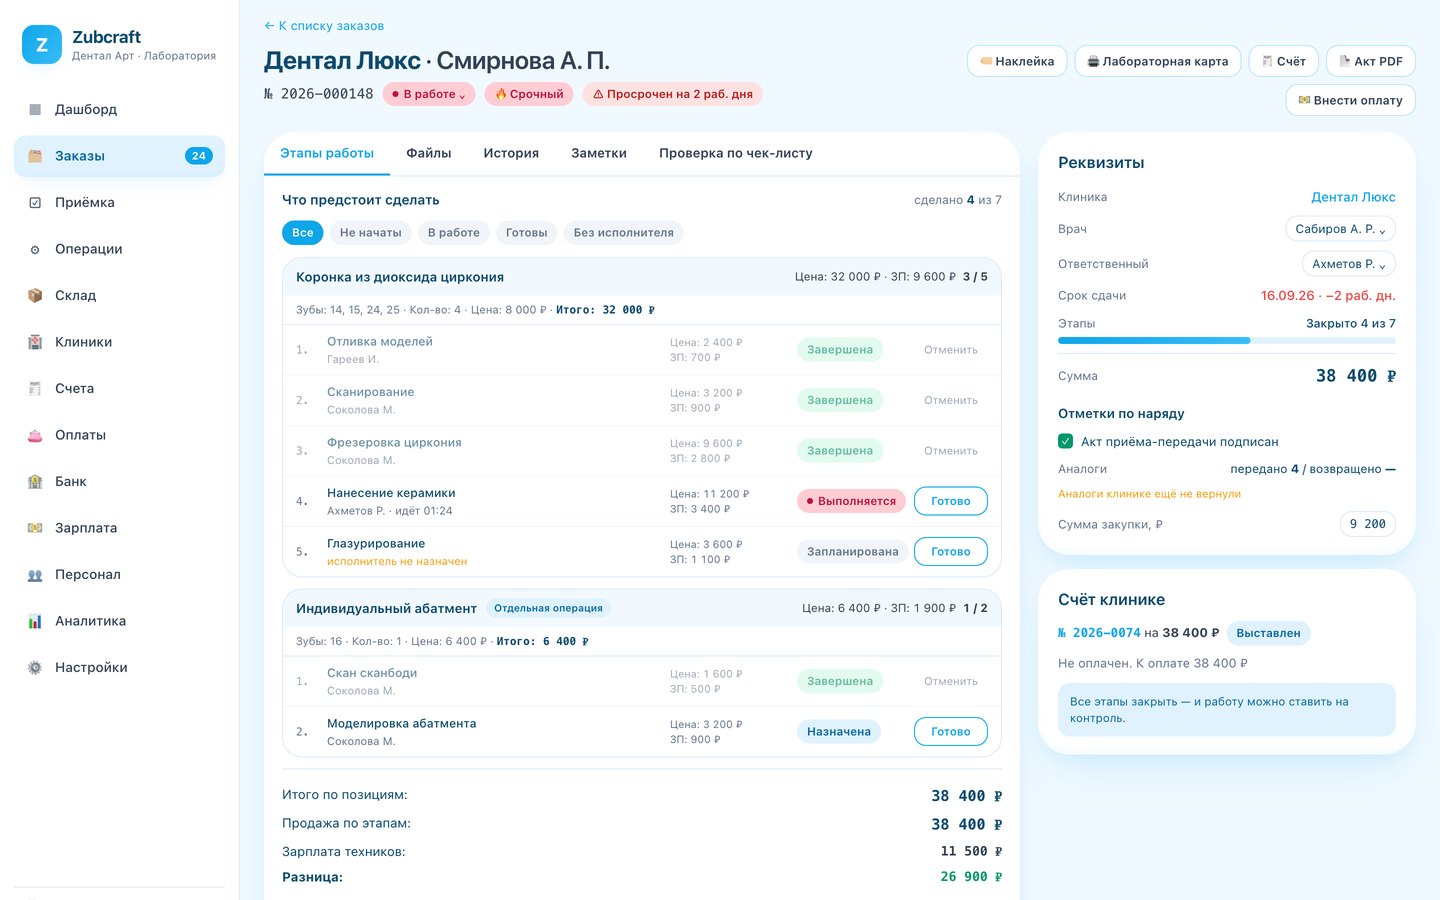Switch to the История tab

click(x=511, y=153)
